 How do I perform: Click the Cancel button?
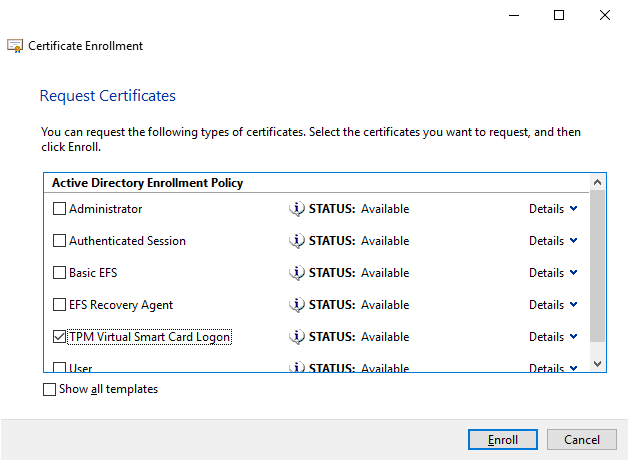point(581,440)
